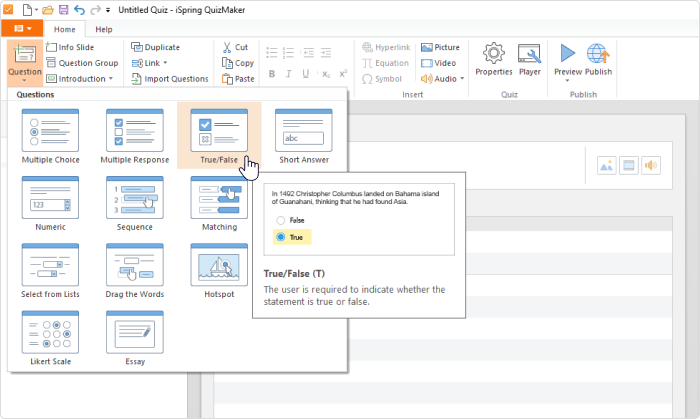The image size is (700, 419).
Task: Open quiz Properties
Action: coord(494,59)
